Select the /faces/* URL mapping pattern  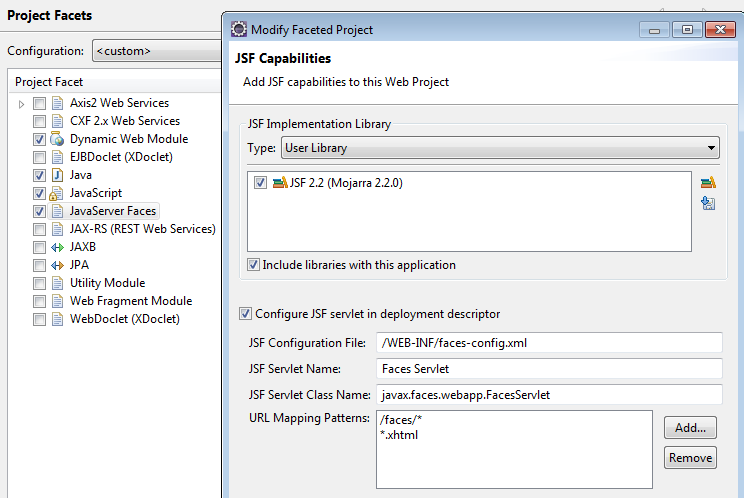[x=402, y=420]
